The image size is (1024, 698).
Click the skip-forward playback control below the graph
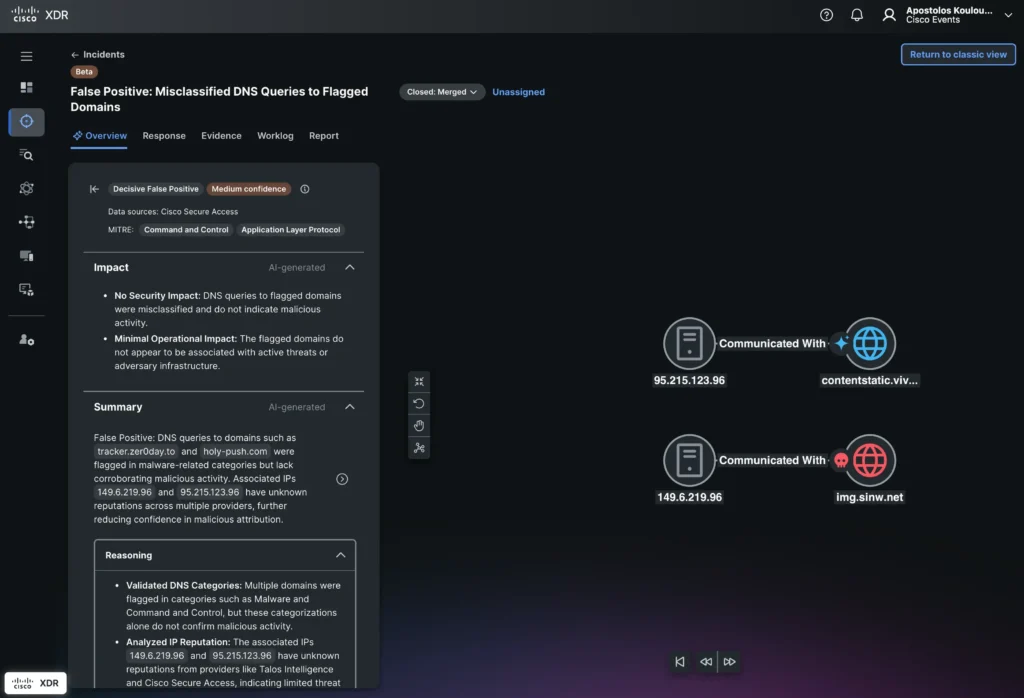(x=729, y=662)
